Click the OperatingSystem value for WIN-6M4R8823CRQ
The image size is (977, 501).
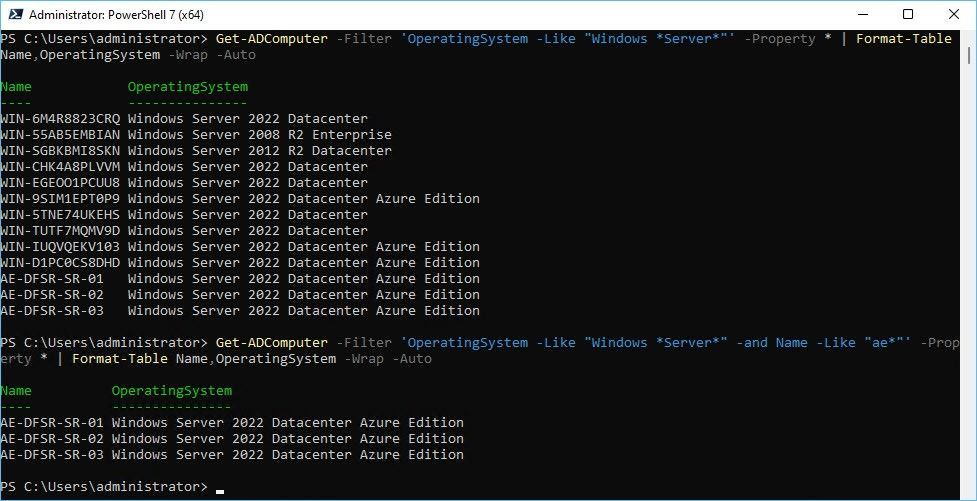(248, 118)
